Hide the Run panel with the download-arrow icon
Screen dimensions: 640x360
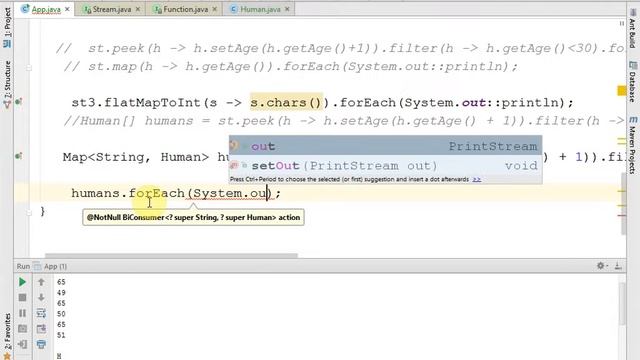pyautogui.click(x=618, y=266)
